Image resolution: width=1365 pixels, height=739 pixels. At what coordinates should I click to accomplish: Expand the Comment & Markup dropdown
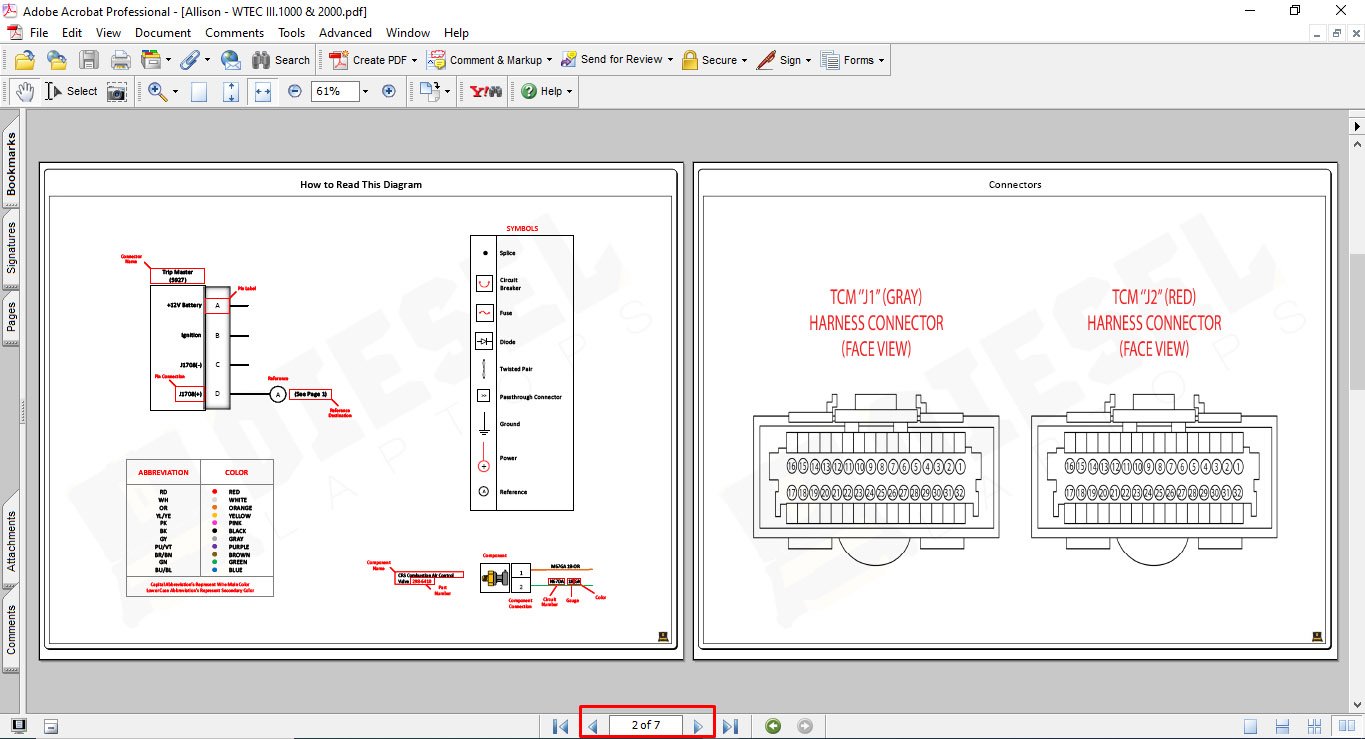pos(551,60)
